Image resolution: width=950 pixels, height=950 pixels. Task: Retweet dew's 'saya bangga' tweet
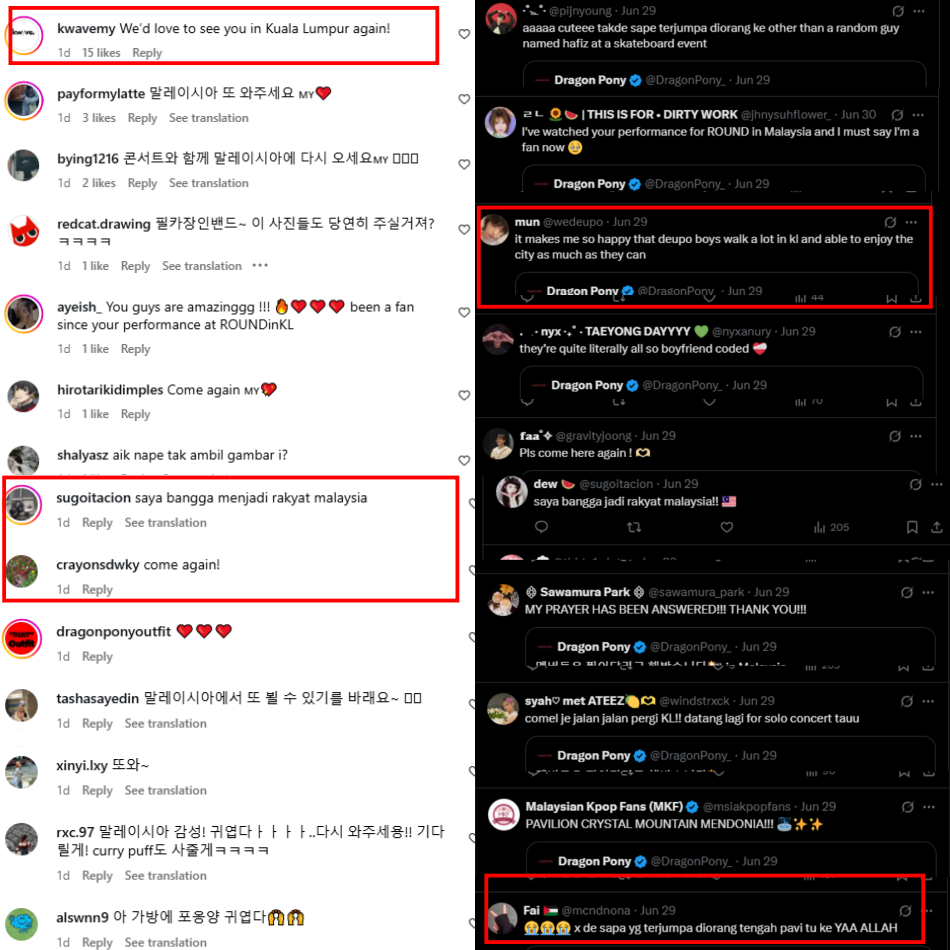[634, 527]
